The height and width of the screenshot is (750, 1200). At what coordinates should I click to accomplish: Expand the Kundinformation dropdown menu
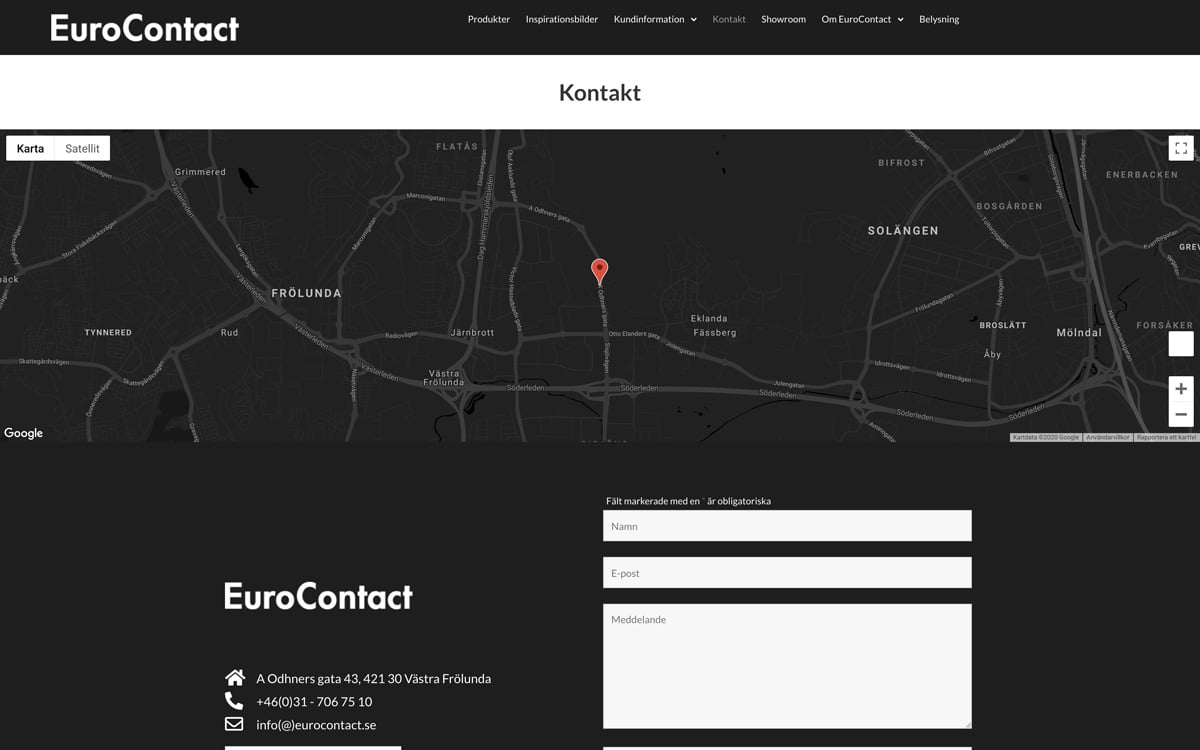[x=655, y=19]
